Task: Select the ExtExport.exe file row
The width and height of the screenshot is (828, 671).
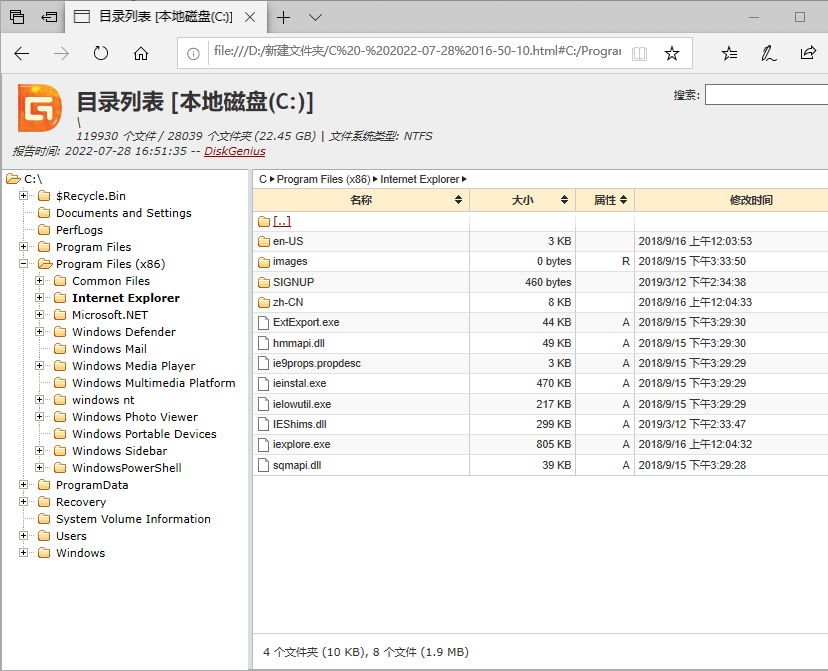Action: [540, 322]
